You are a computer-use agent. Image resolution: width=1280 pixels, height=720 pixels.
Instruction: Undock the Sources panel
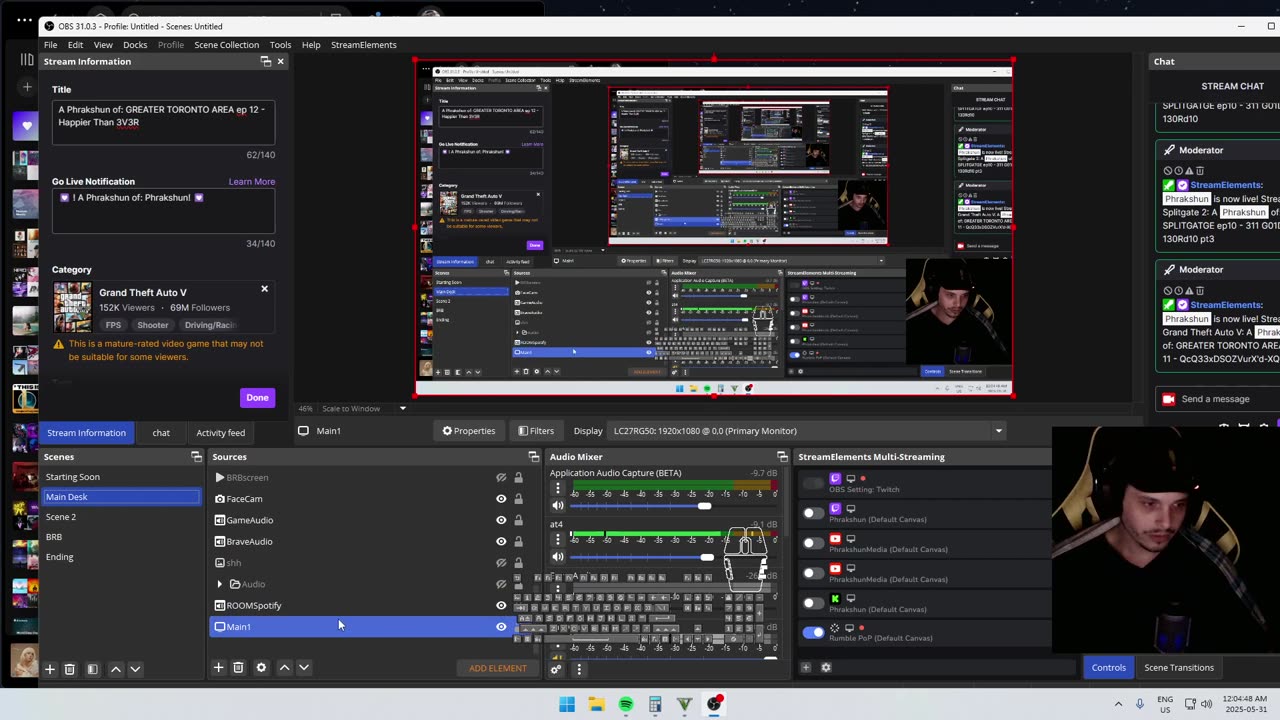pyautogui.click(x=533, y=457)
